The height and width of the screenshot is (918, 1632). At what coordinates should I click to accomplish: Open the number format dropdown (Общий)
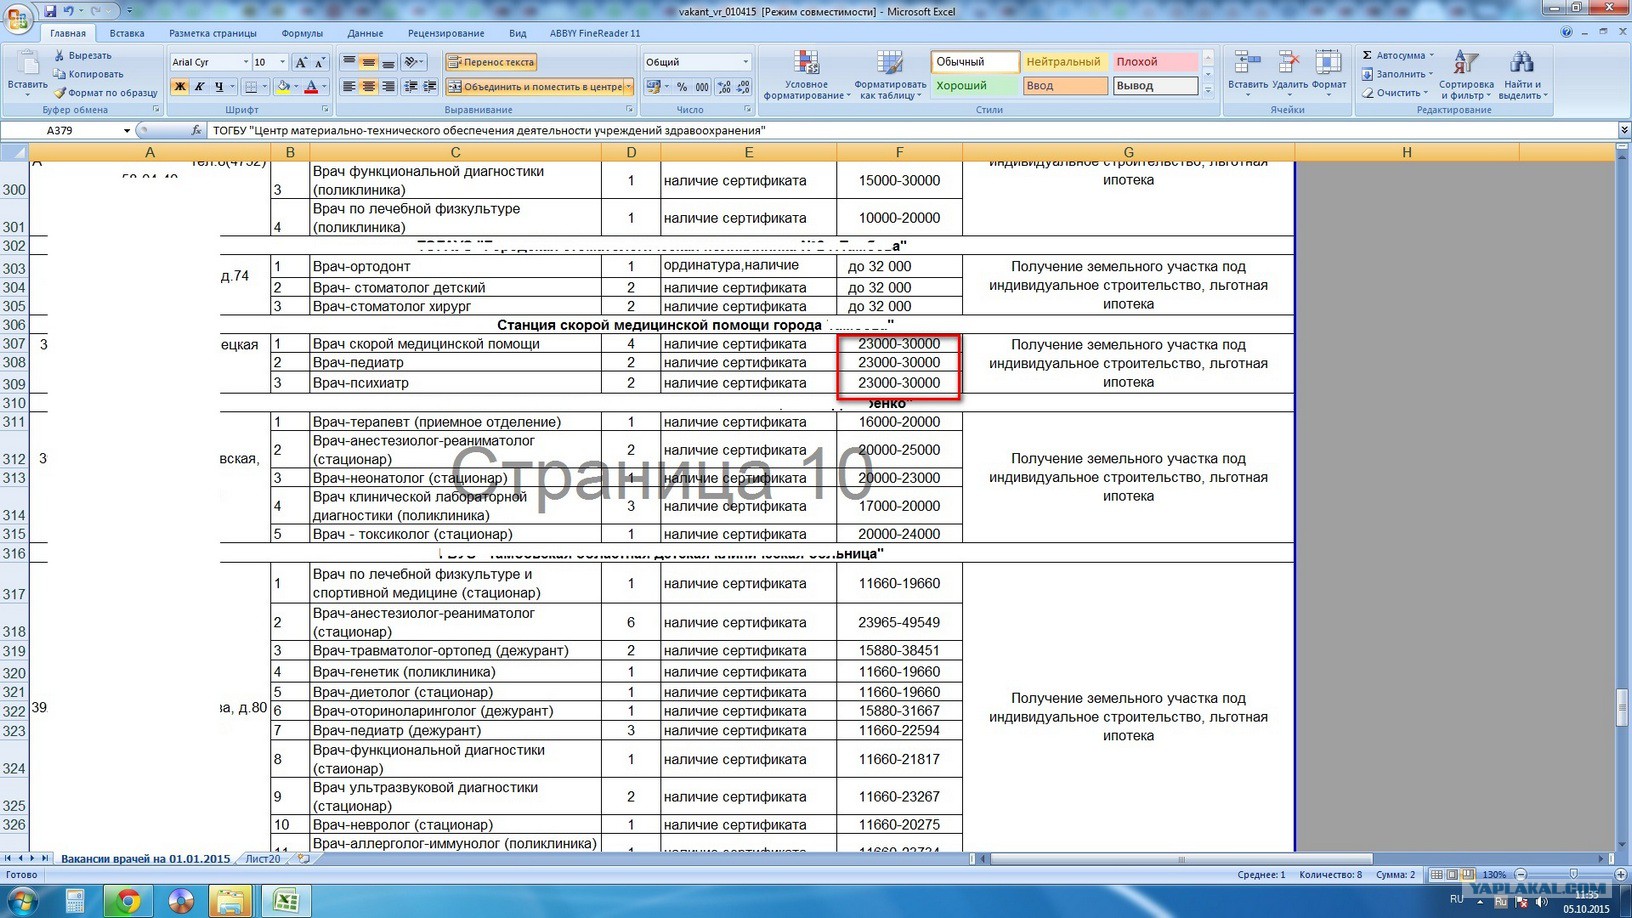[x=745, y=62]
